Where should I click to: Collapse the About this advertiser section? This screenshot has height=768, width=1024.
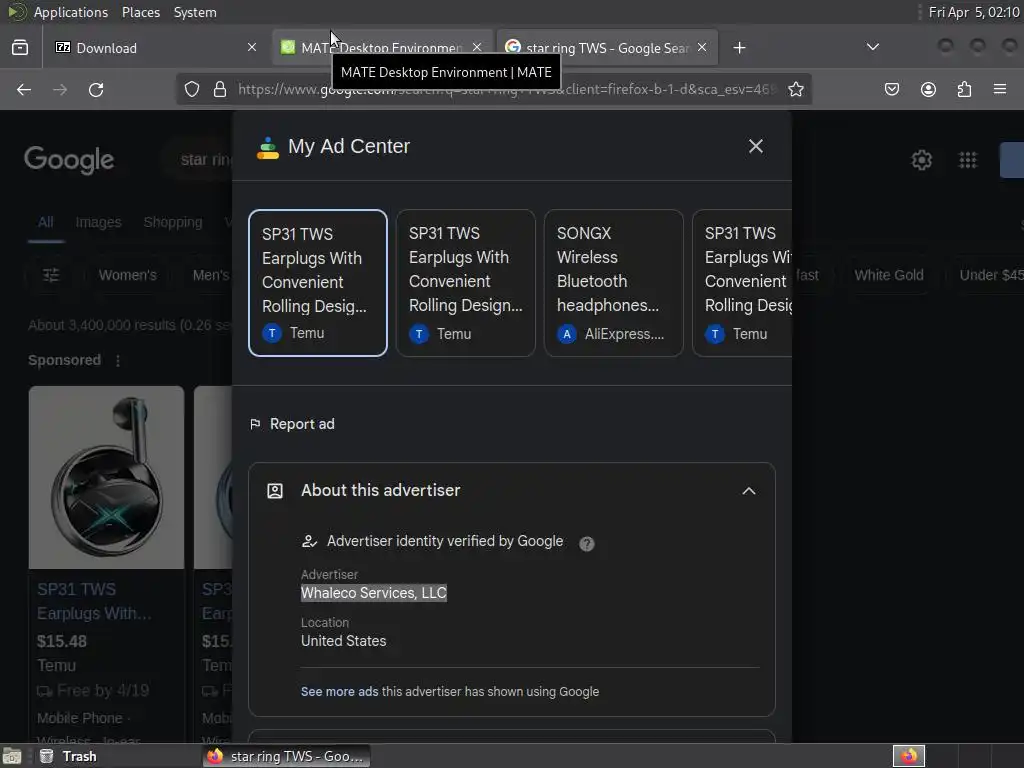coord(749,491)
